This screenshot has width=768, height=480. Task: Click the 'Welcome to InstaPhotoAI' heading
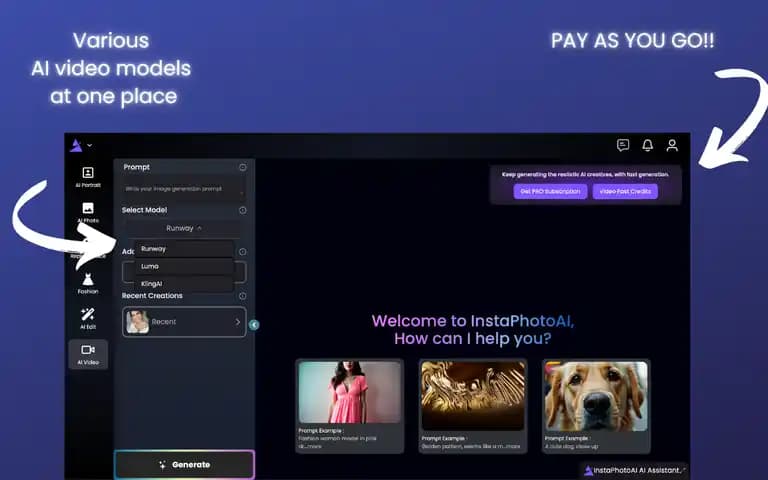[473, 321]
